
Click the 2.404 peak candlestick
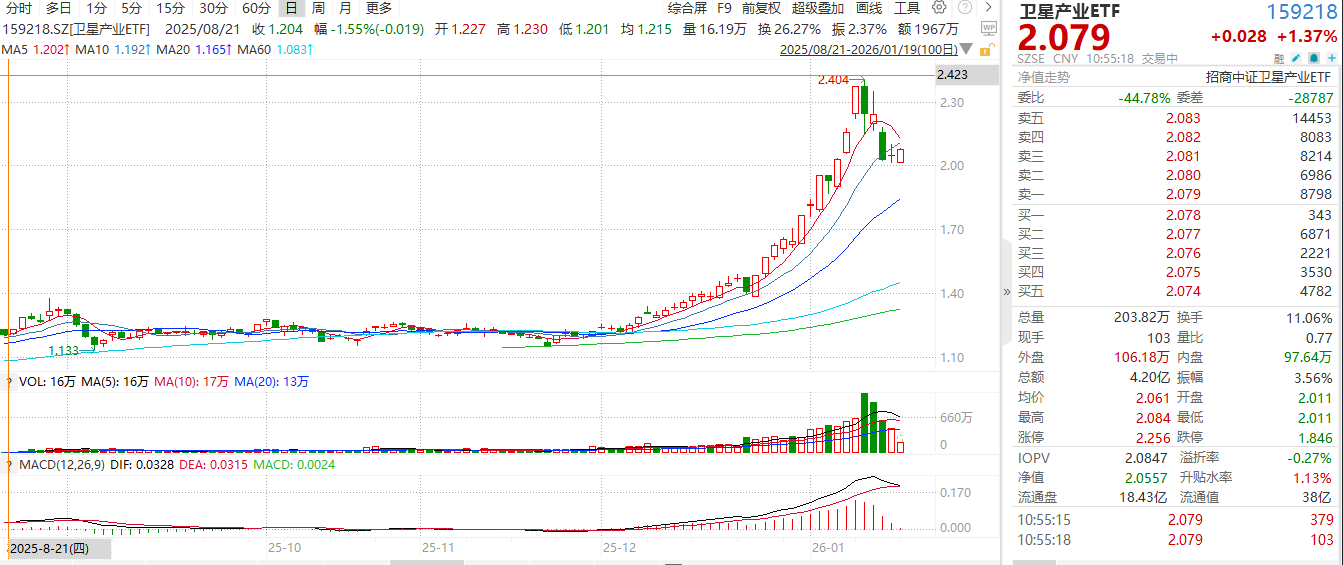click(857, 100)
